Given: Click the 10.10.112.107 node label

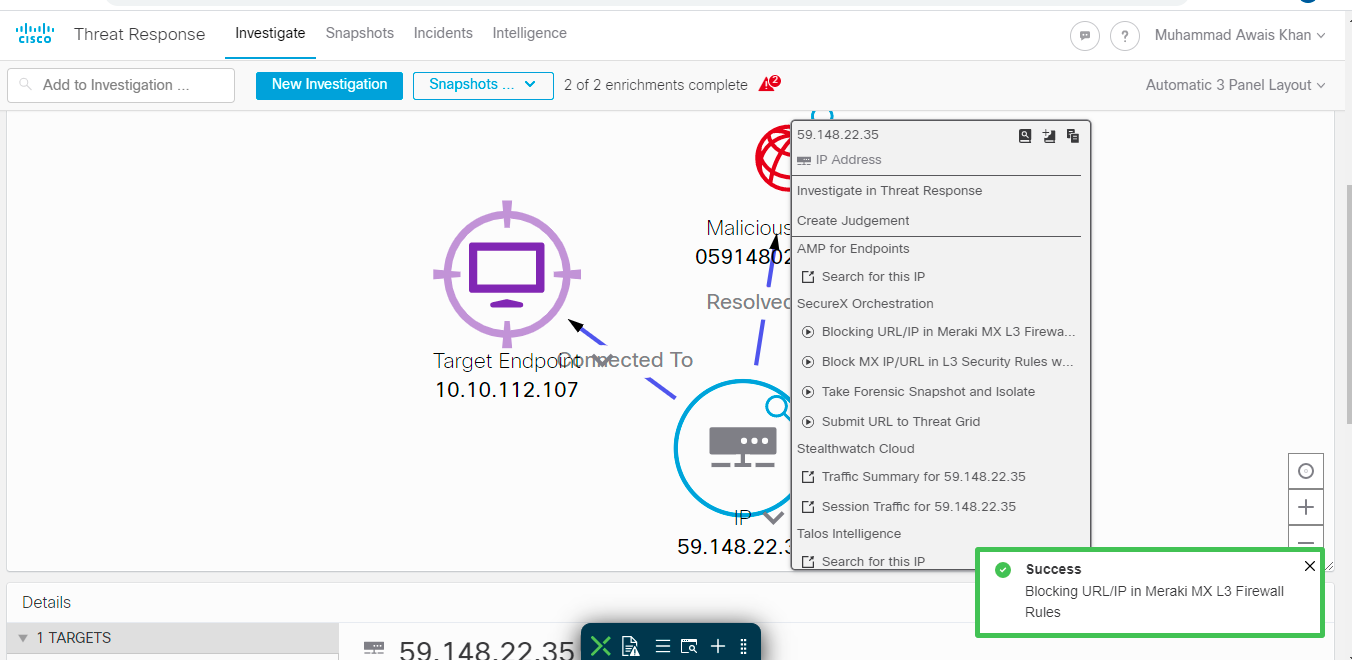Looking at the screenshot, I should (507, 390).
